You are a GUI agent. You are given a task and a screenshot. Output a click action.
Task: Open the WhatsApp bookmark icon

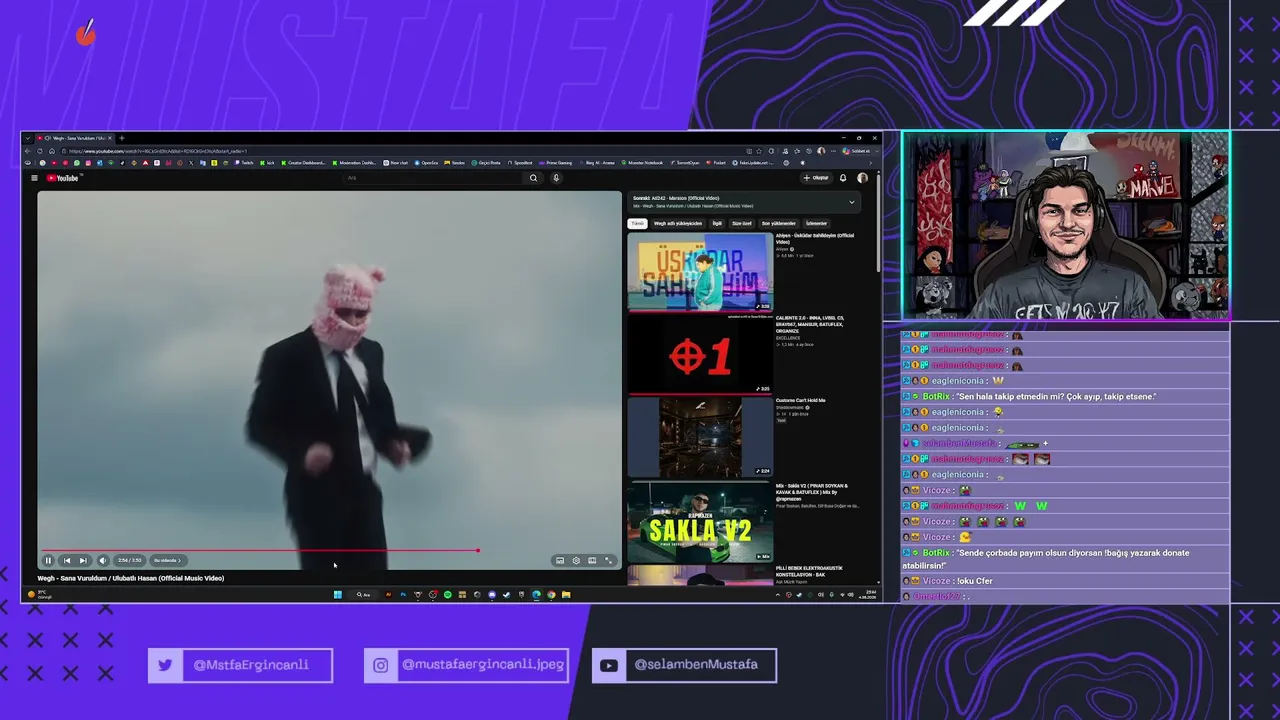click(x=76, y=163)
